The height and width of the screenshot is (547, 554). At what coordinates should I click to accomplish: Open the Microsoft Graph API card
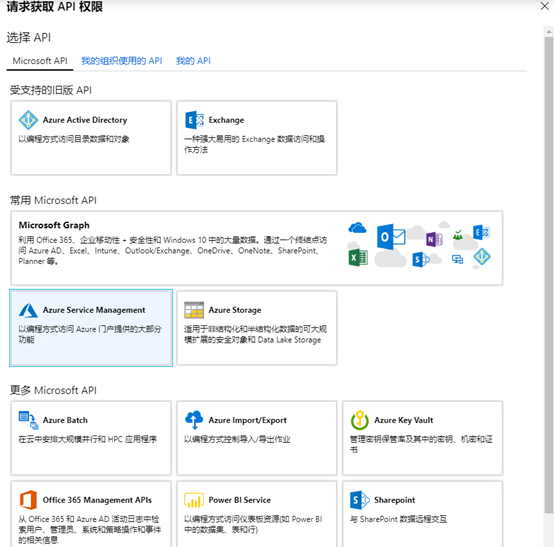pos(257,248)
